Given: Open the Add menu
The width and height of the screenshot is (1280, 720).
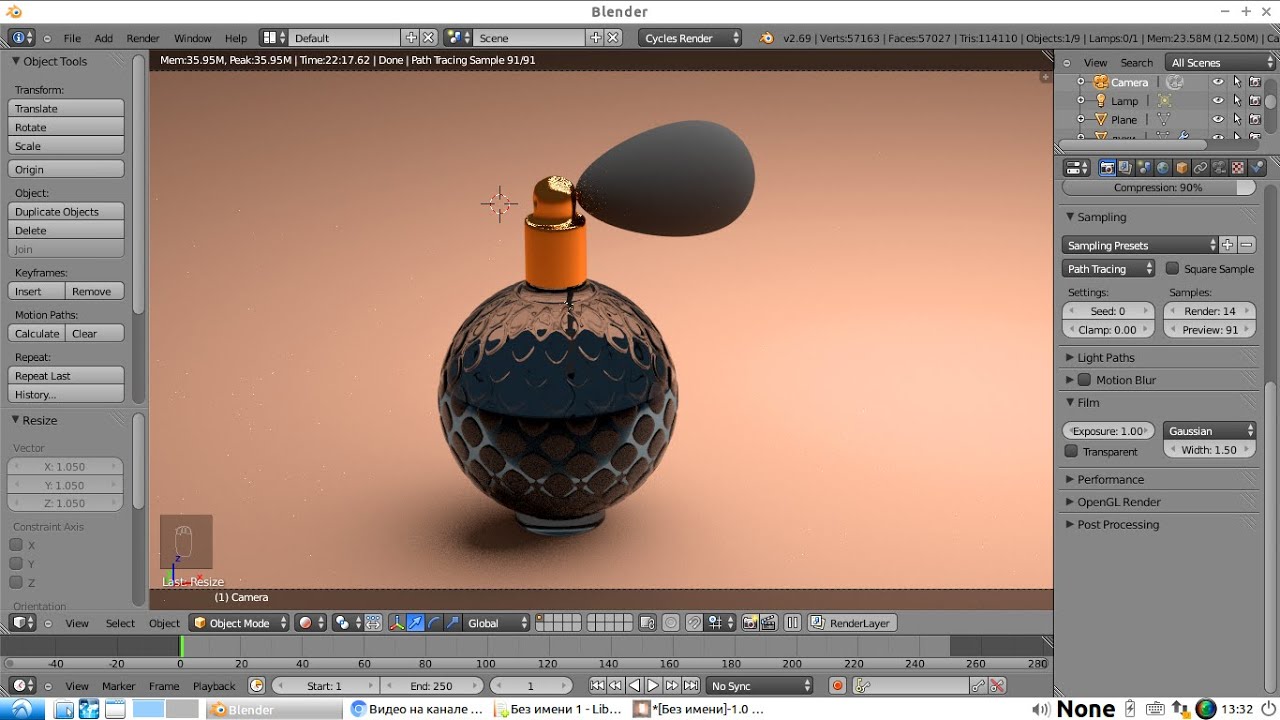Looking at the screenshot, I should (104, 38).
